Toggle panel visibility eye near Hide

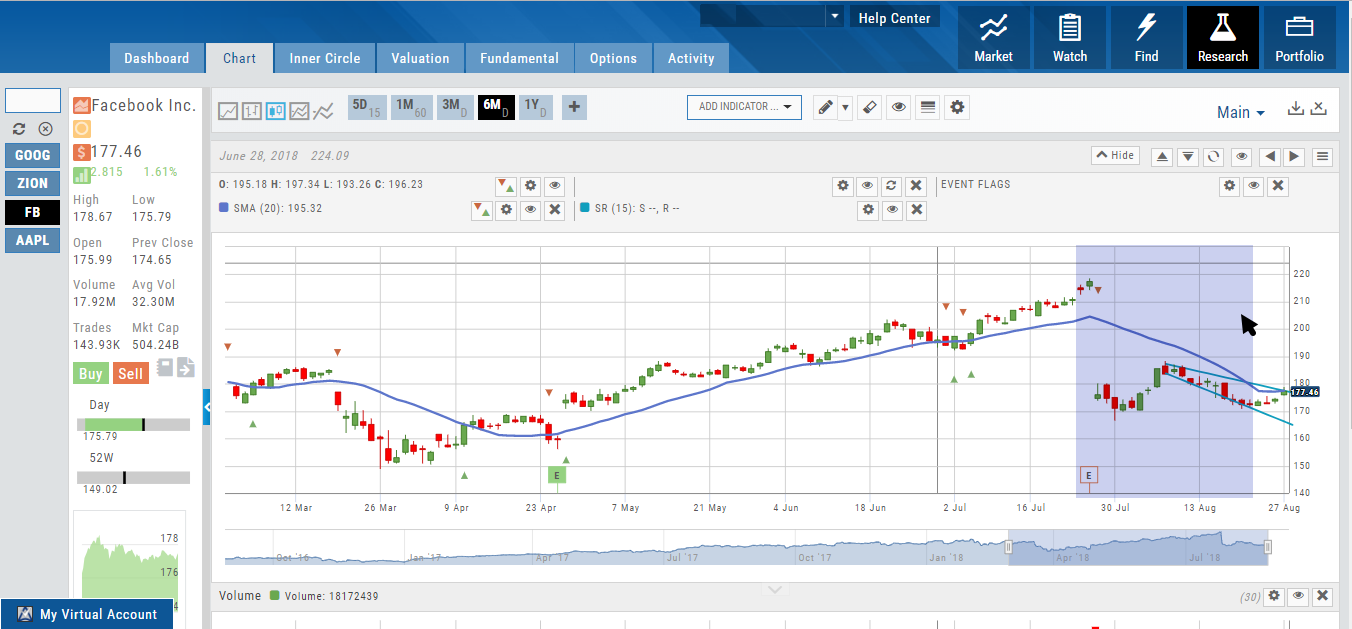(x=1241, y=157)
